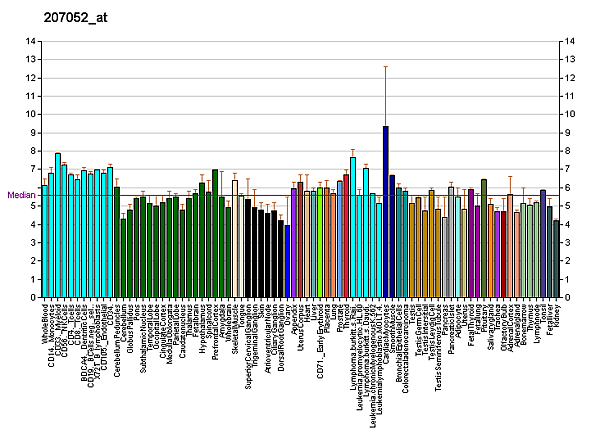
Task: Select the 10 tick on the left axis
Action: pos(29,114)
